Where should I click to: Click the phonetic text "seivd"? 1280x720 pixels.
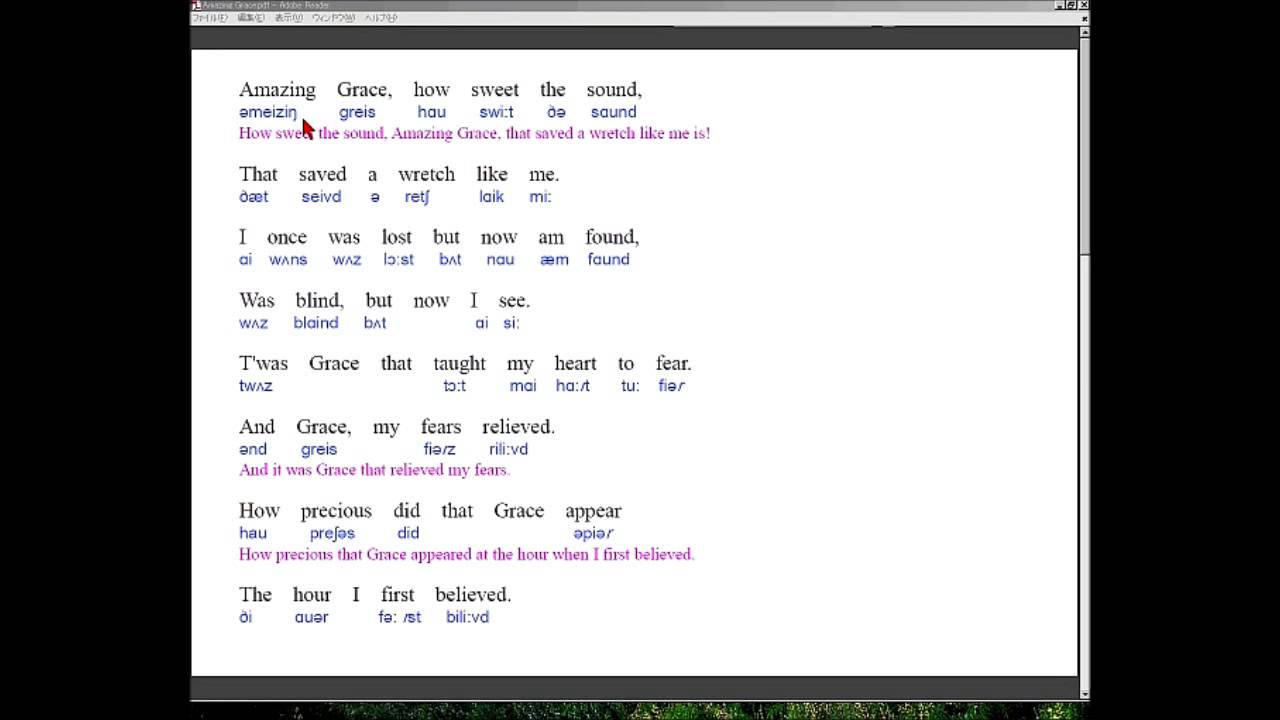click(x=321, y=197)
